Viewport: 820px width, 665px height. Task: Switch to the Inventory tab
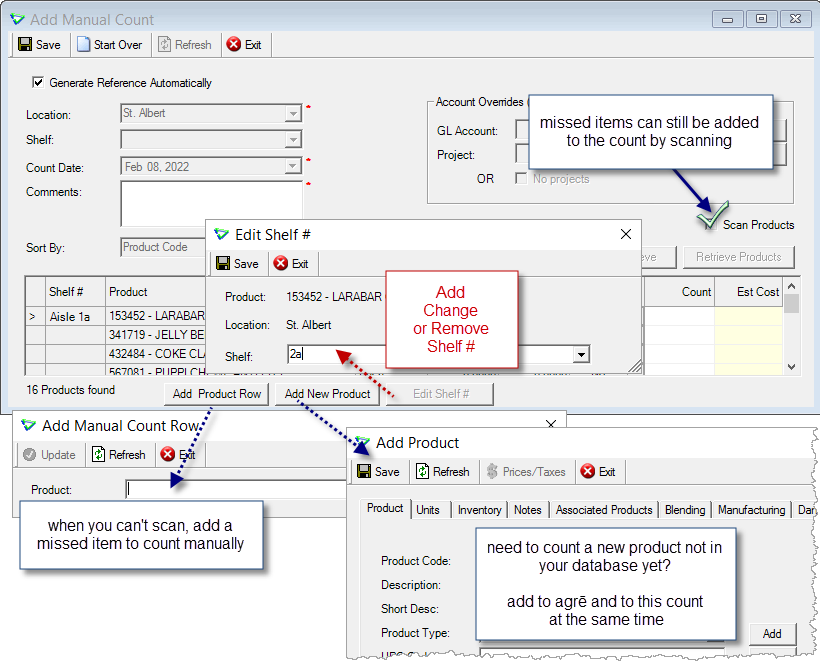click(479, 510)
